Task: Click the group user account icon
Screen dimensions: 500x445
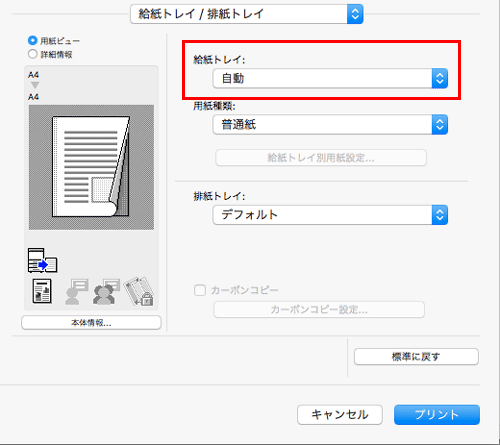Action: 106,291
